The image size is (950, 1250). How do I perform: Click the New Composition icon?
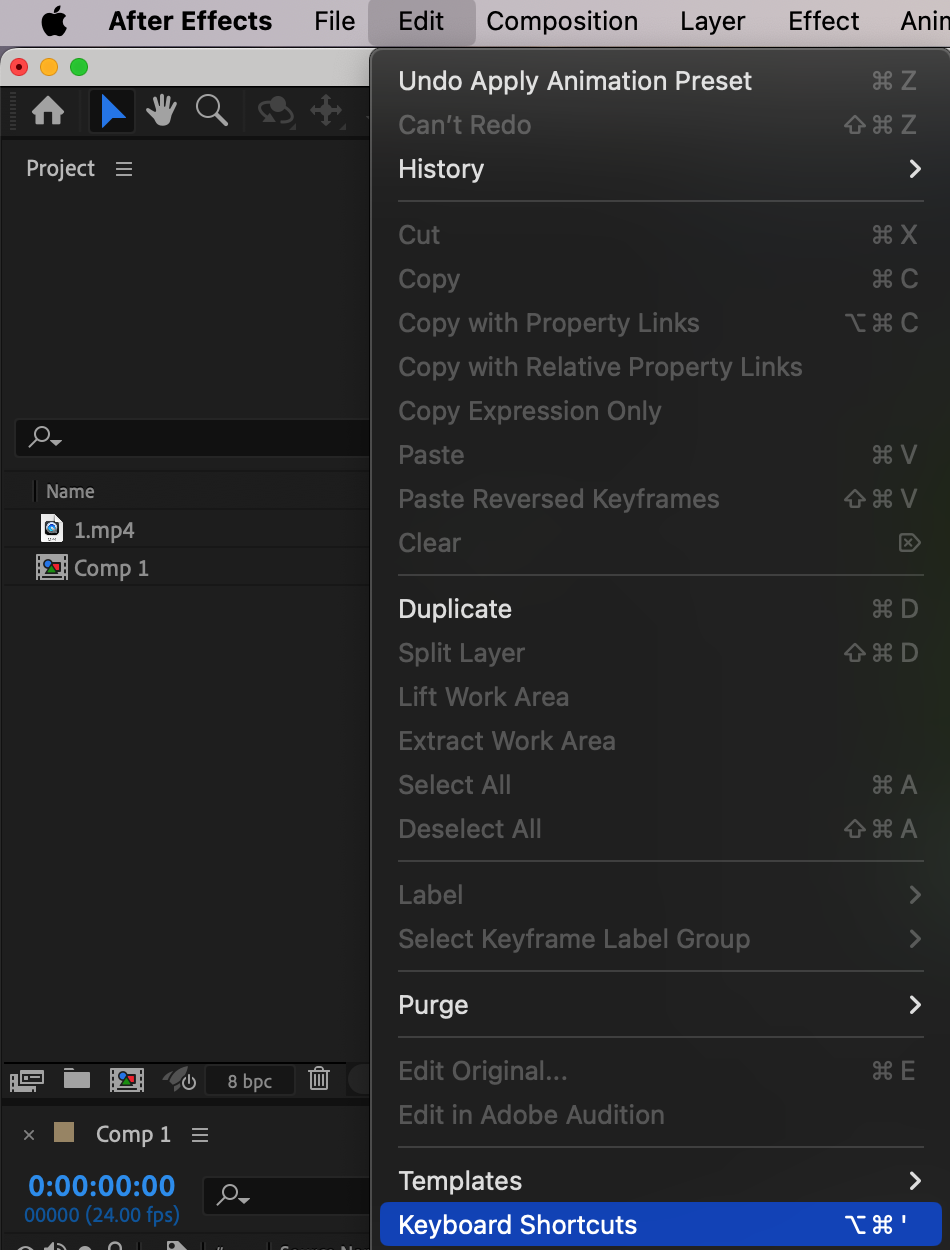(126, 1080)
